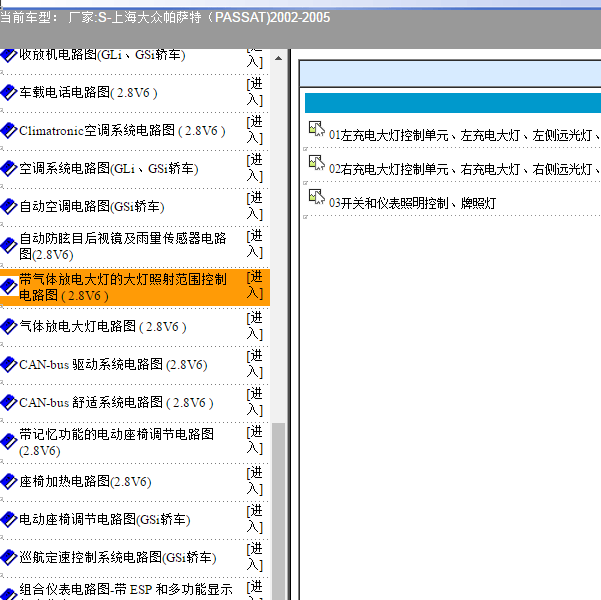601x600 pixels.
Task: Select 自动空调电路图(GSi轿车)
Action: [92, 206]
